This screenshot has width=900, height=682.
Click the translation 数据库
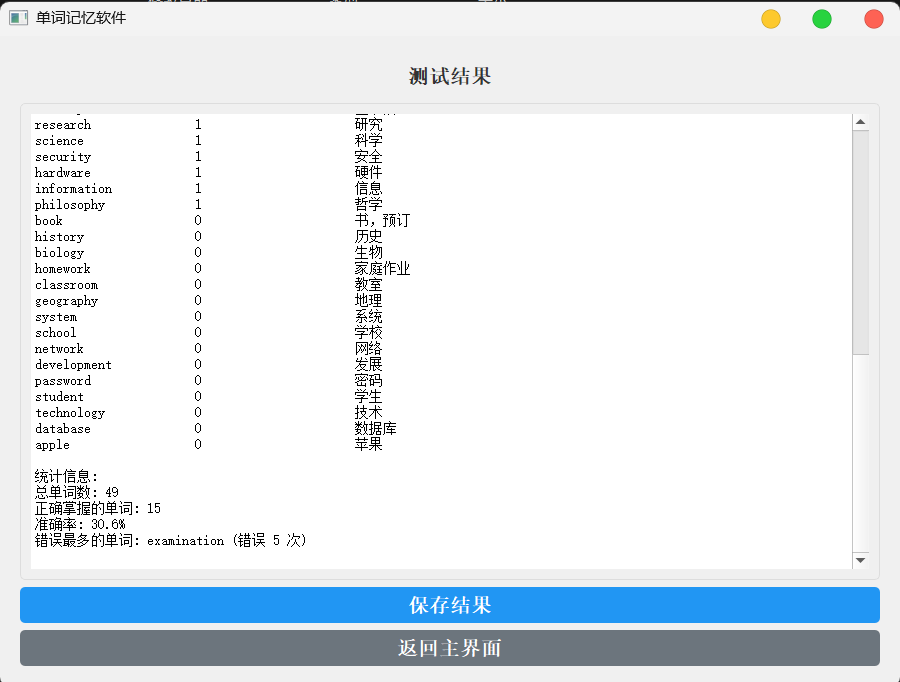pos(375,429)
